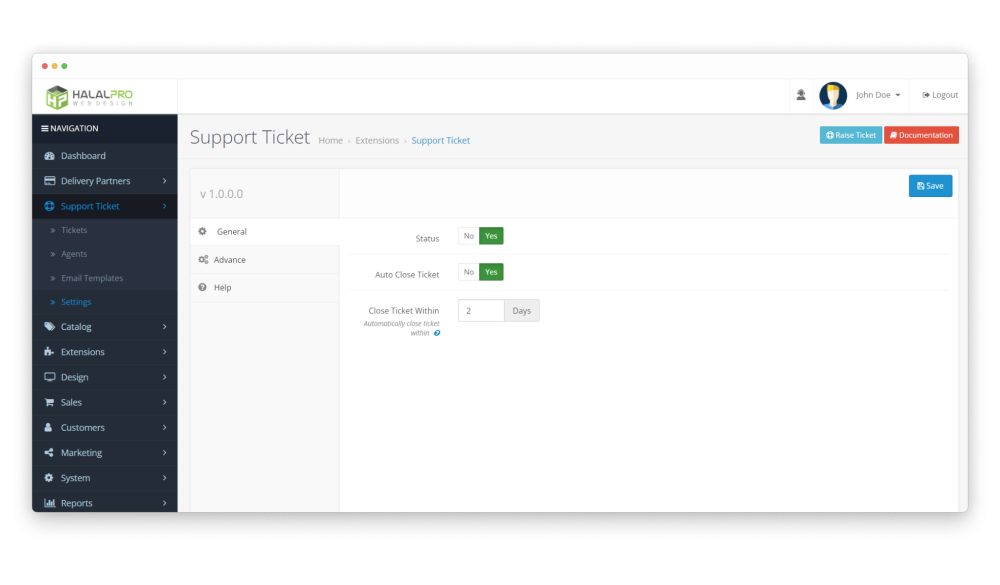Viewport: 1000px width, 585px height.
Task: Click the help tooltip icon under Close Ticket Within
Action: pos(437,333)
